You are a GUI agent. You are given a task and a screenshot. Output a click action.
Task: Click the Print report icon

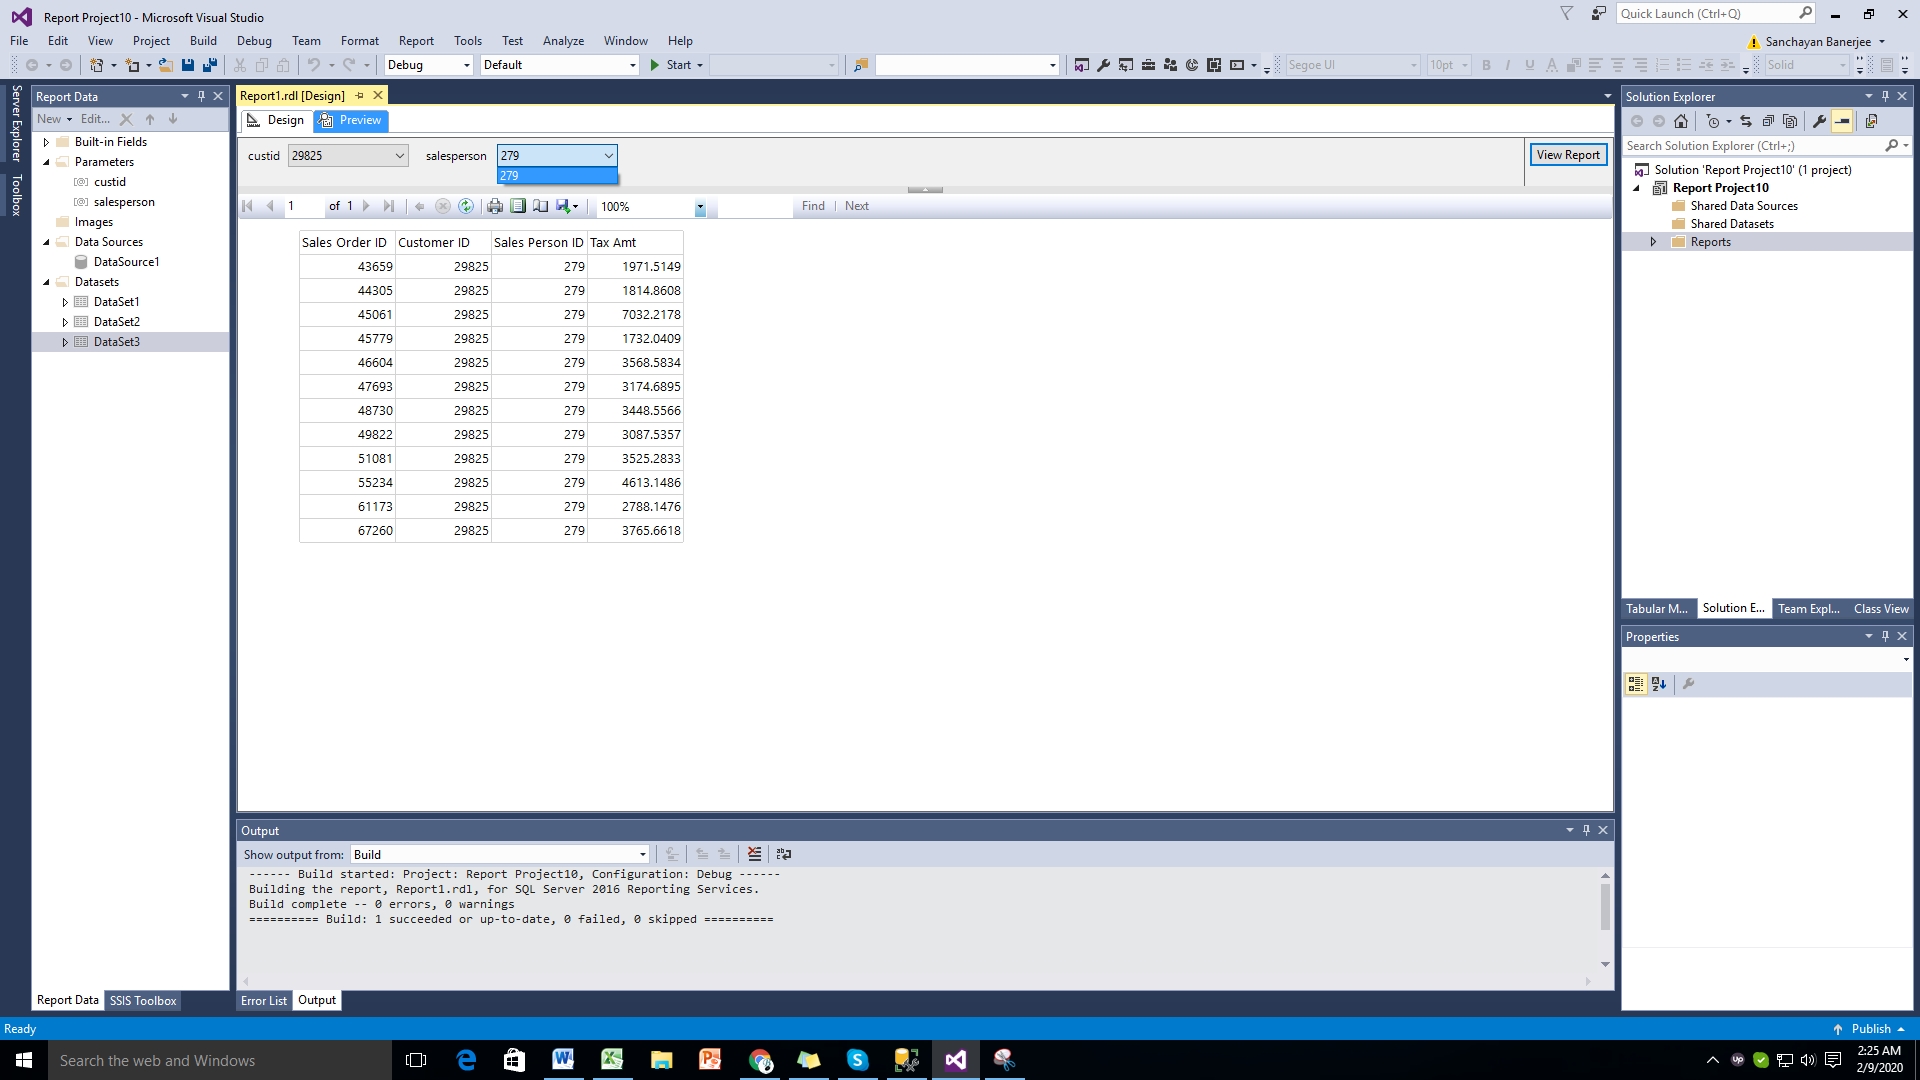point(494,206)
